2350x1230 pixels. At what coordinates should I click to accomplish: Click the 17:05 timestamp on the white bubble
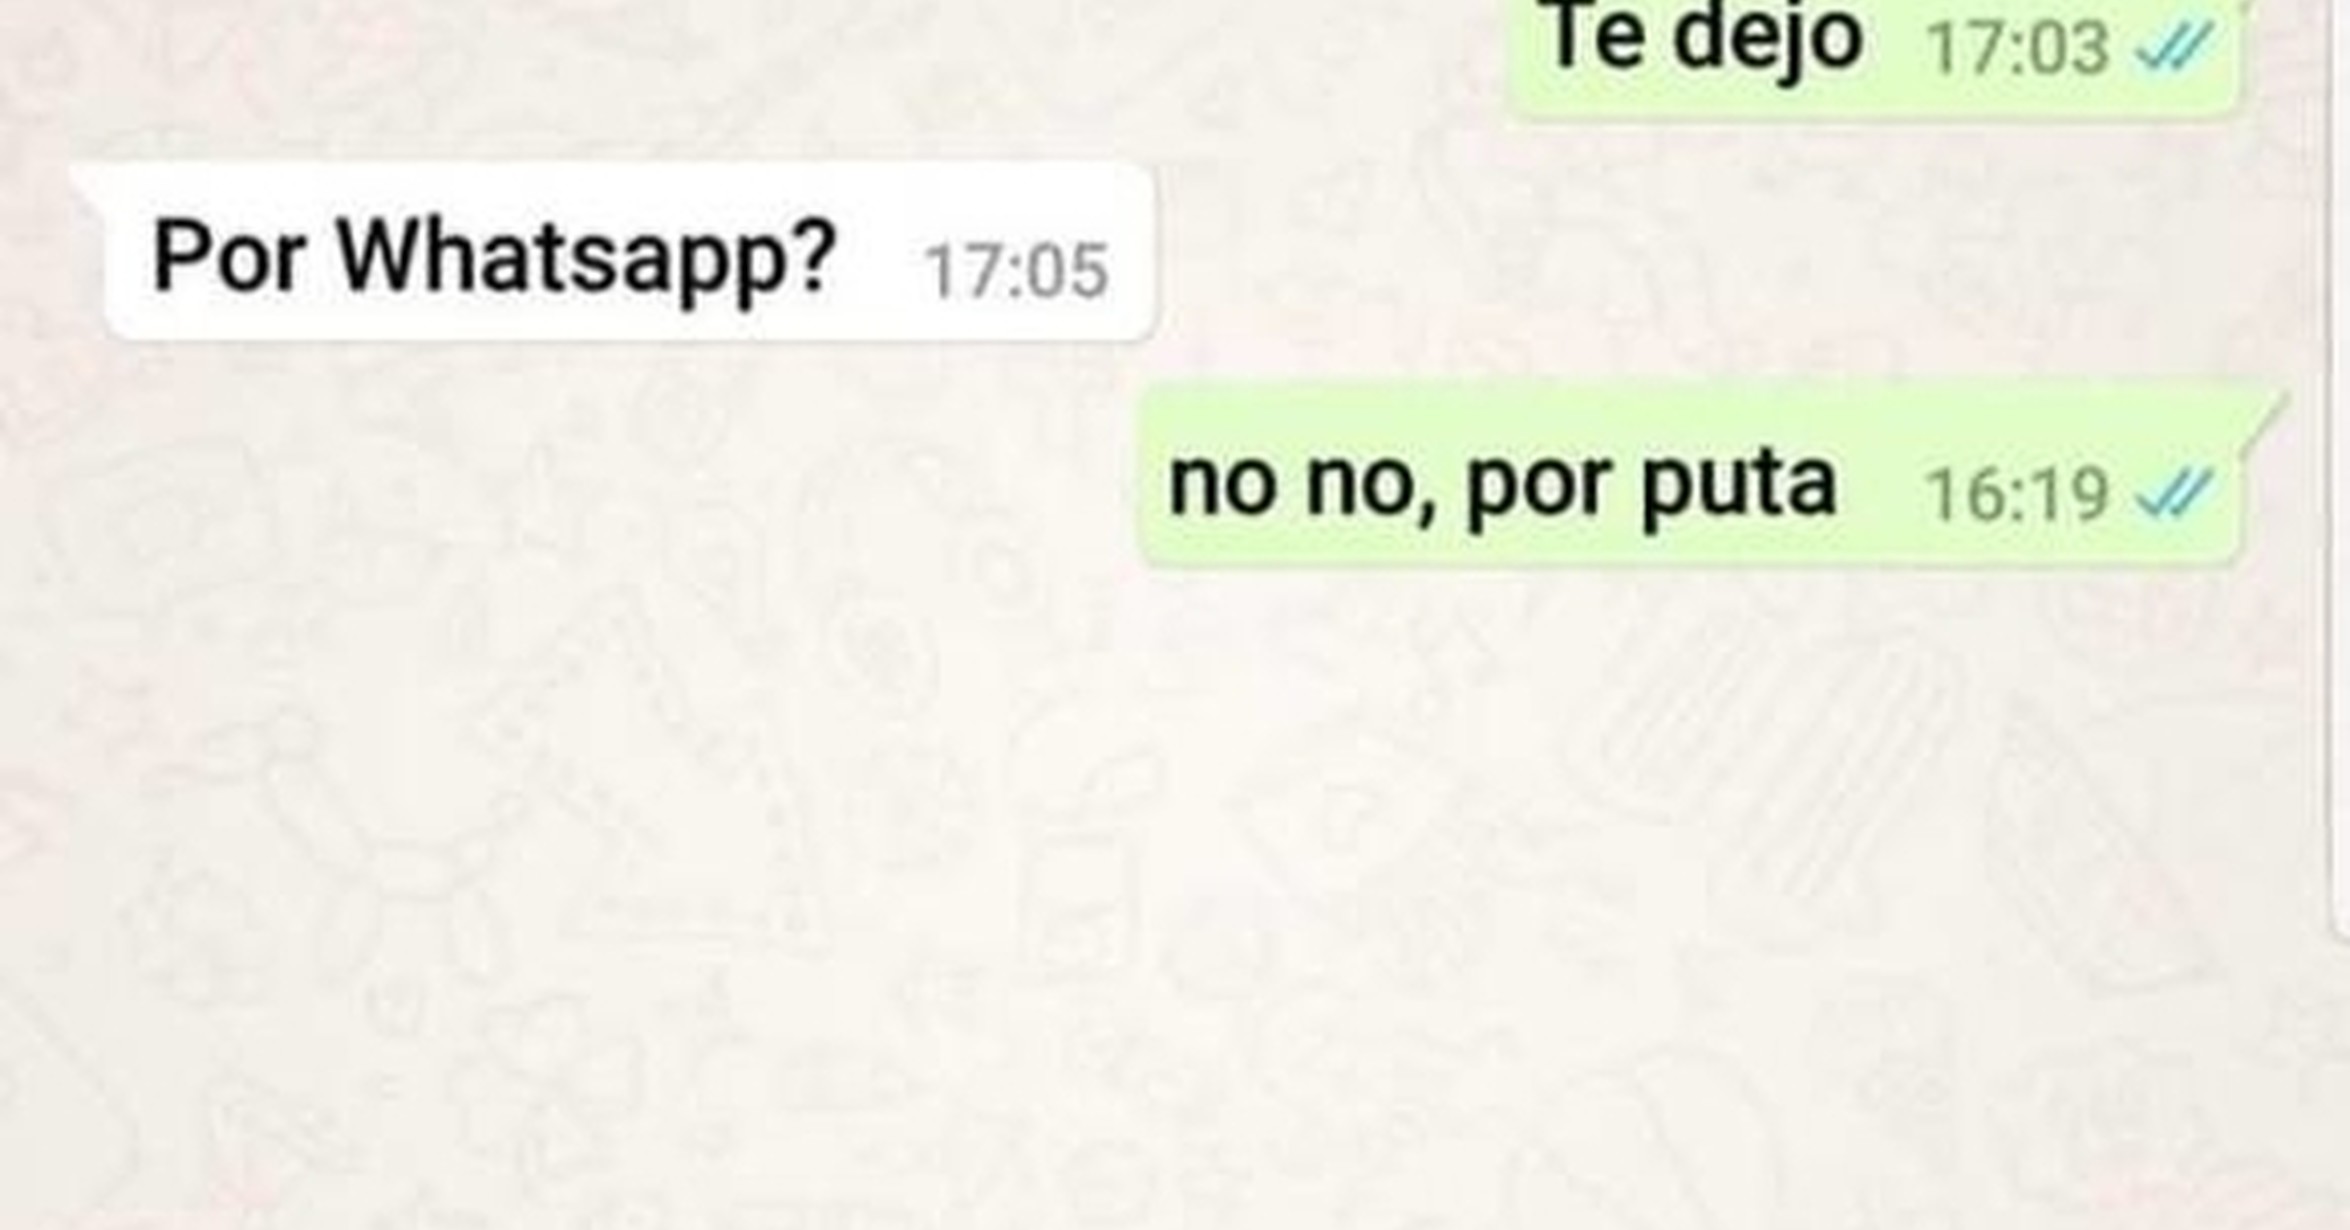pyautogui.click(x=1016, y=272)
